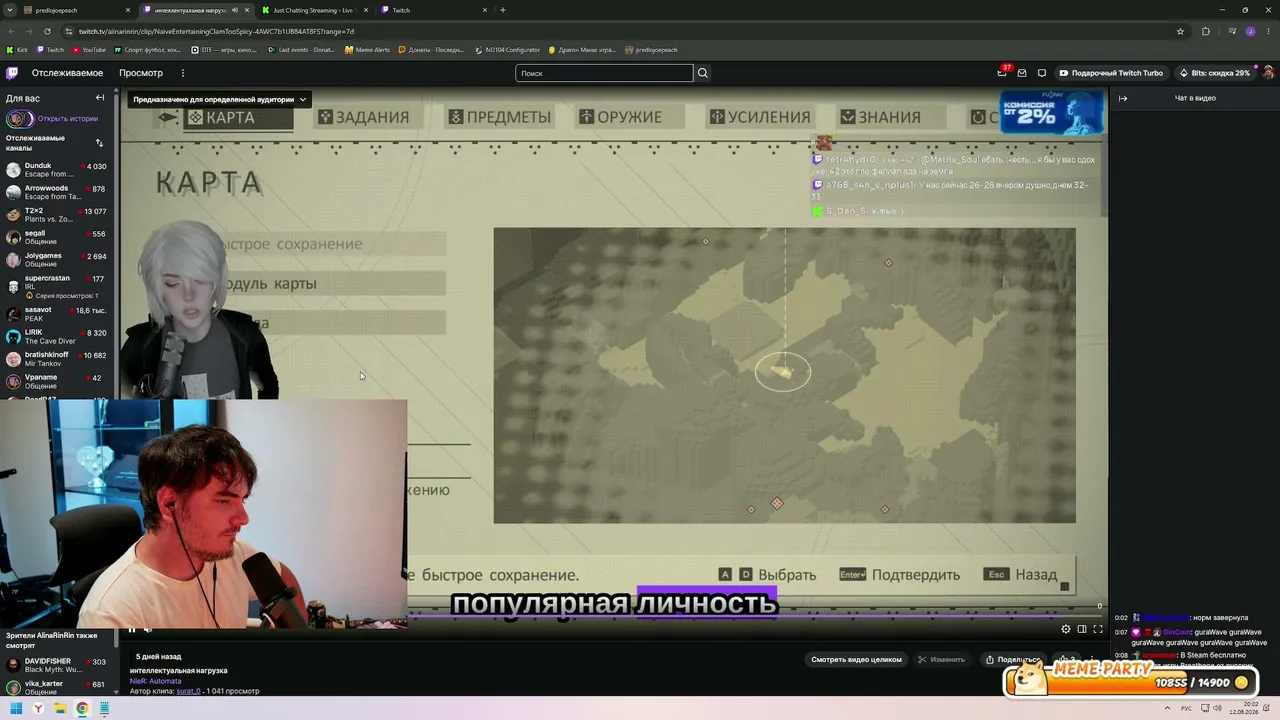Open Jolygames channel in sidebar
The height and width of the screenshot is (720, 1280).
pos(56,260)
